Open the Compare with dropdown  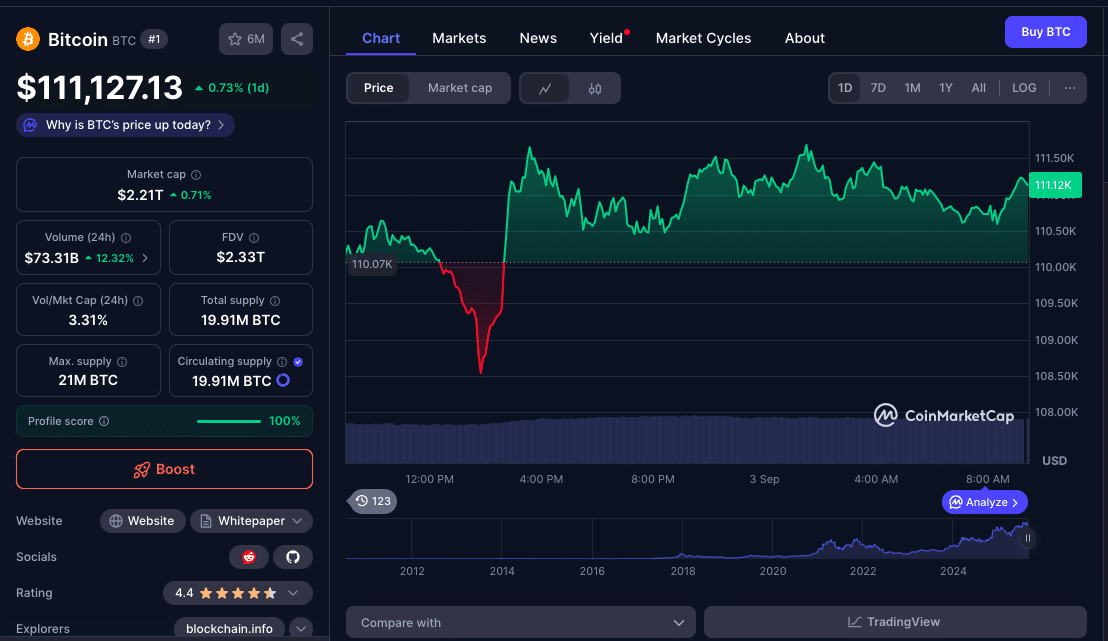pyautogui.click(x=521, y=623)
